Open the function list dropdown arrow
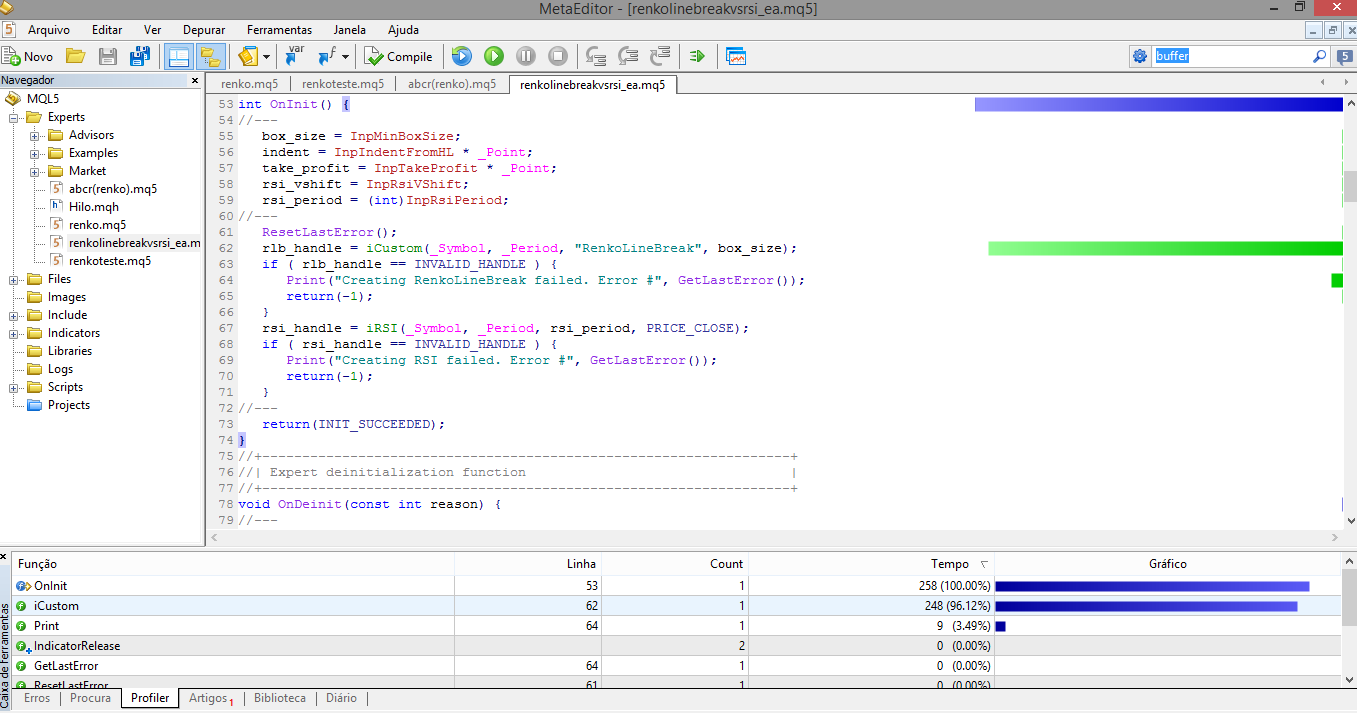Screen dimensions: 1357x713 346,57
